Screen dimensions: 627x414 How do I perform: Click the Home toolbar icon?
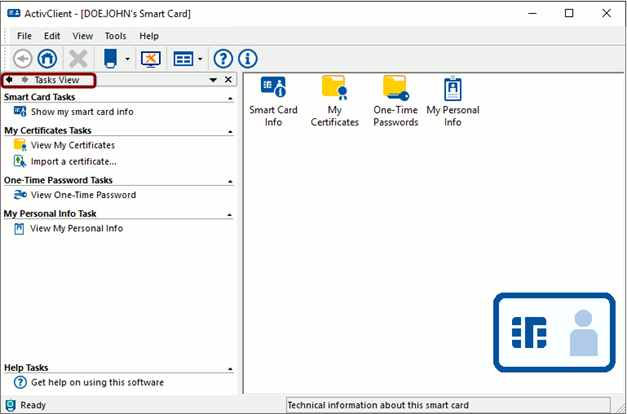(x=46, y=59)
